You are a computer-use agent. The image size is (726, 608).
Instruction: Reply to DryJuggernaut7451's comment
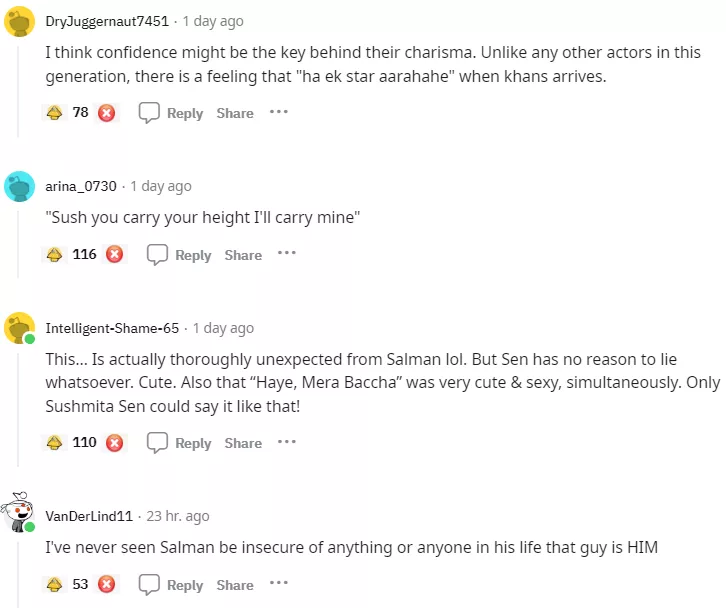tap(171, 113)
